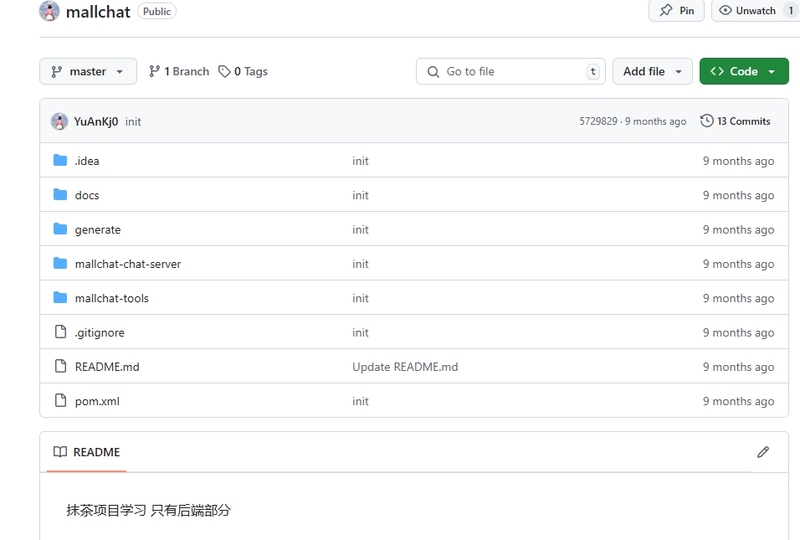This screenshot has height=540, width=800.
Task: Click 9 months ago in mallchat-tools row
Action: [x=738, y=298]
